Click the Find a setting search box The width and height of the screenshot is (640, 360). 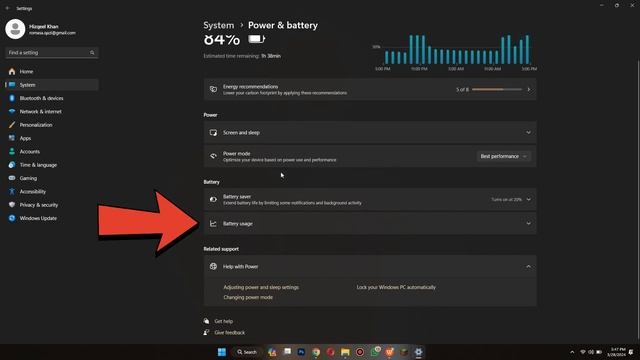point(51,53)
